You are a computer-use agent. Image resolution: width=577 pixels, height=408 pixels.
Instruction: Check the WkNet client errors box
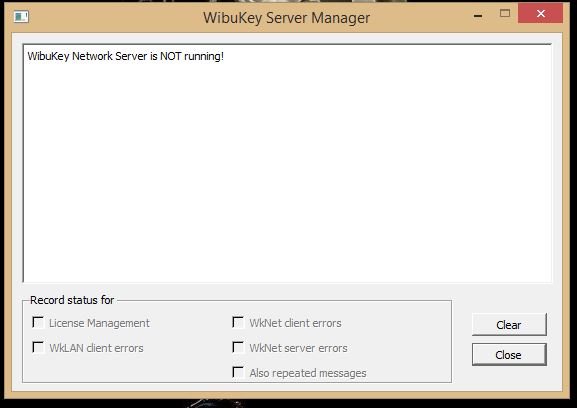coord(238,322)
